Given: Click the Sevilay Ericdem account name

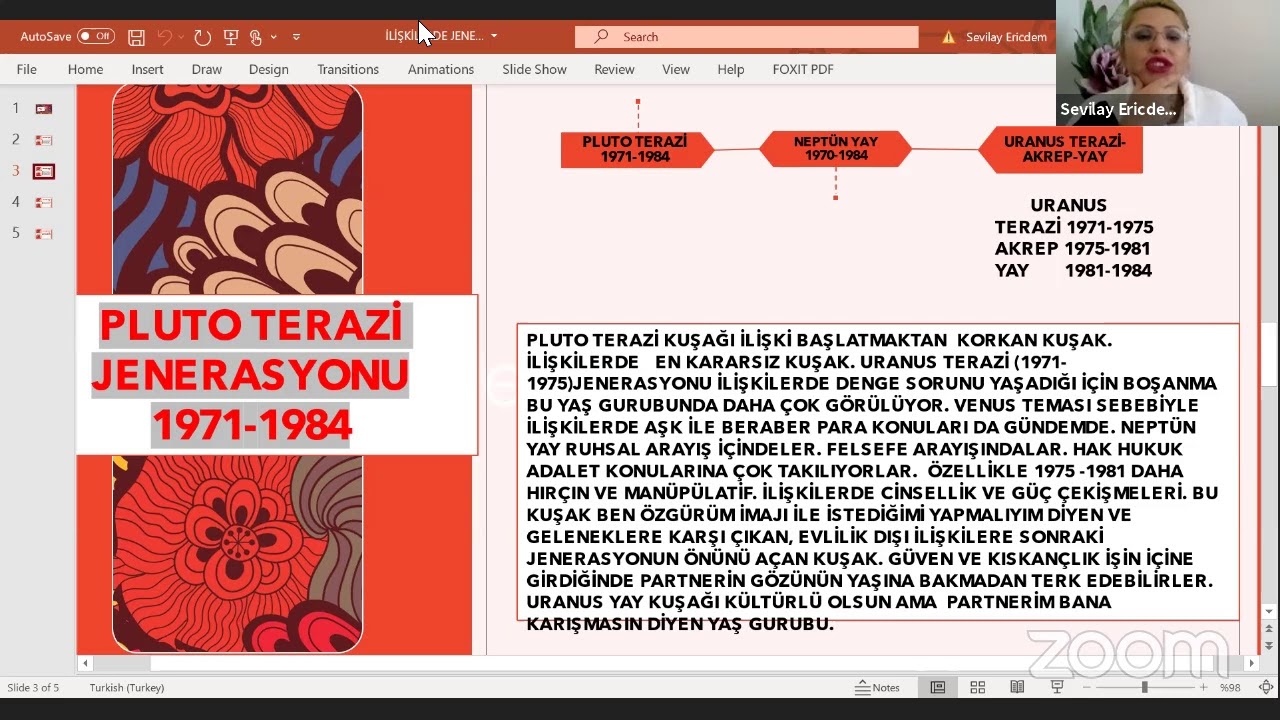Looking at the screenshot, I should (x=1006, y=37).
